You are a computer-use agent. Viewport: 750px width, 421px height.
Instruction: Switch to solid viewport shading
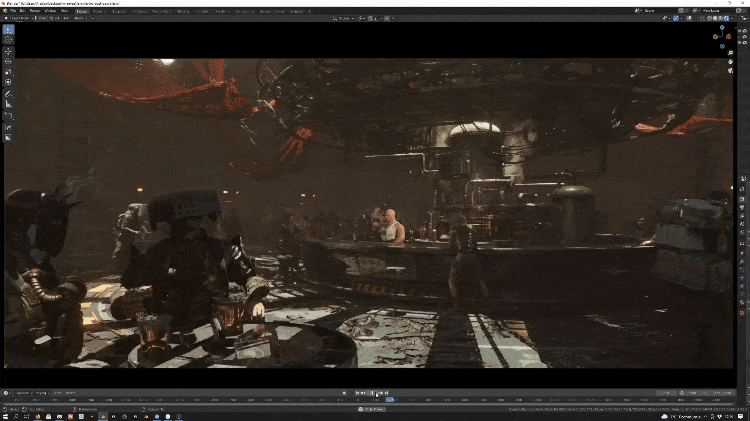pyautogui.click(x=715, y=18)
